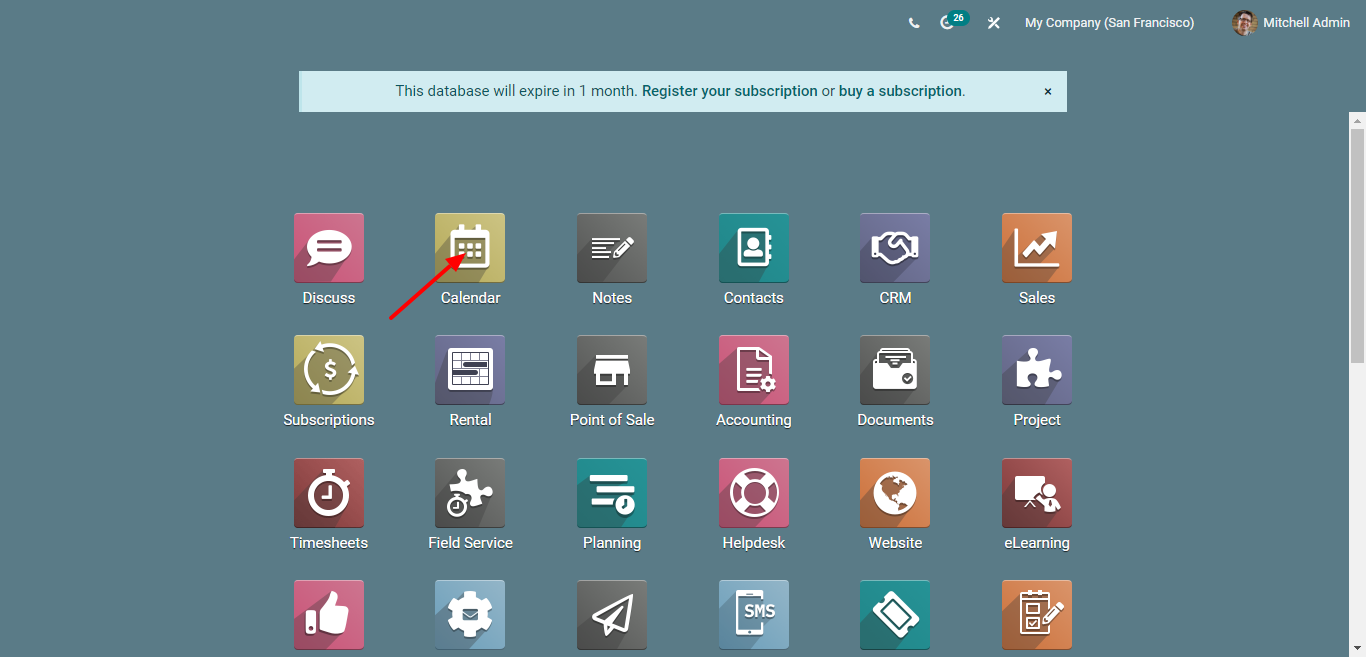Open the Helpdesk lifebuoy icon

coord(753,493)
